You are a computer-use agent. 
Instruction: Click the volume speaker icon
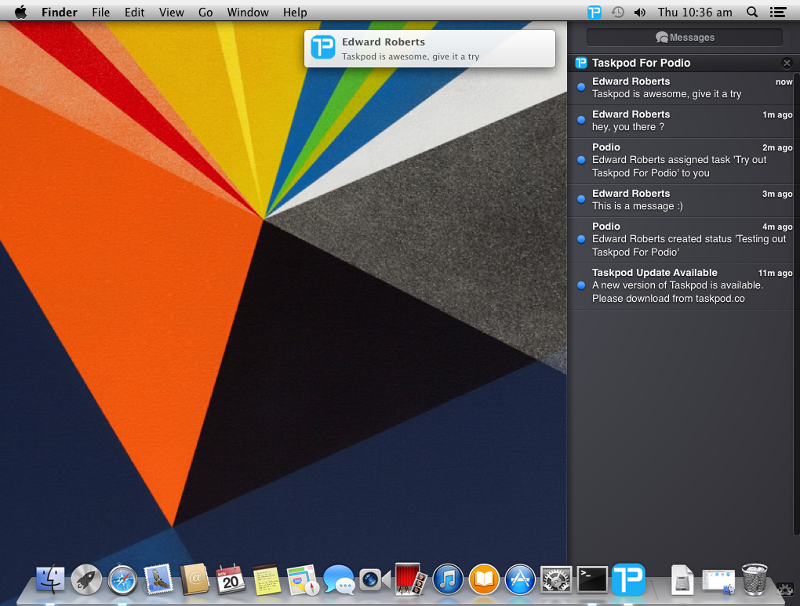tap(640, 12)
